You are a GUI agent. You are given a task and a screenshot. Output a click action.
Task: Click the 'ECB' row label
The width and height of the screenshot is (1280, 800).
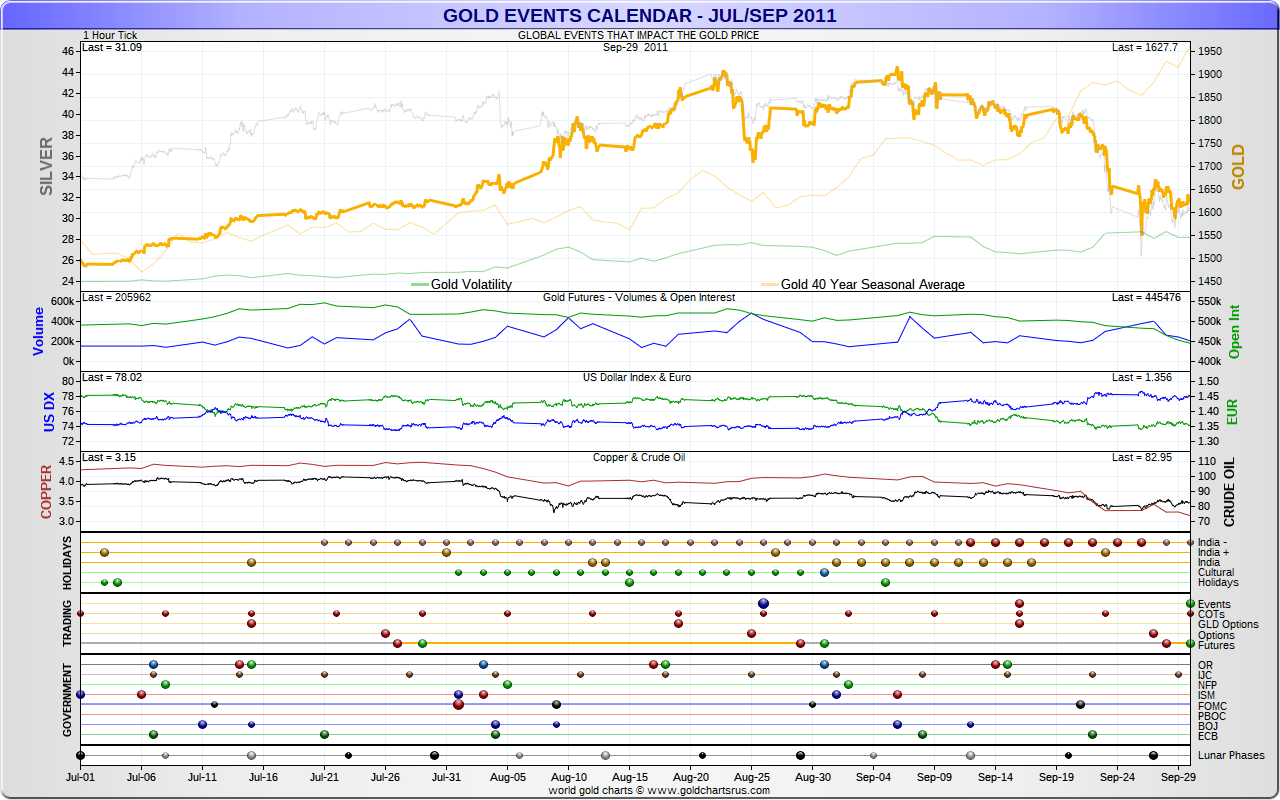click(1208, 737)
